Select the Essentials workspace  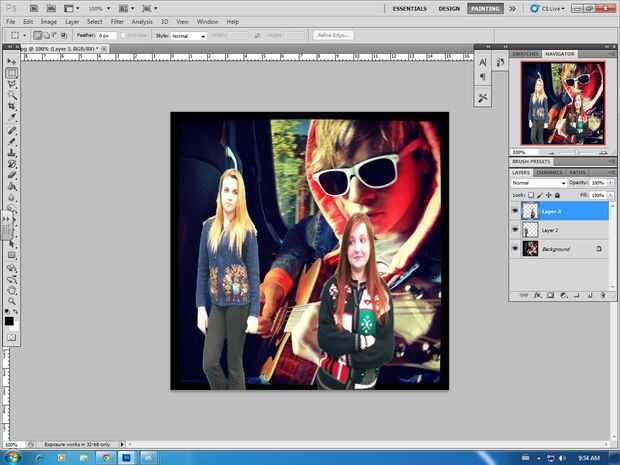coord(409,9)
